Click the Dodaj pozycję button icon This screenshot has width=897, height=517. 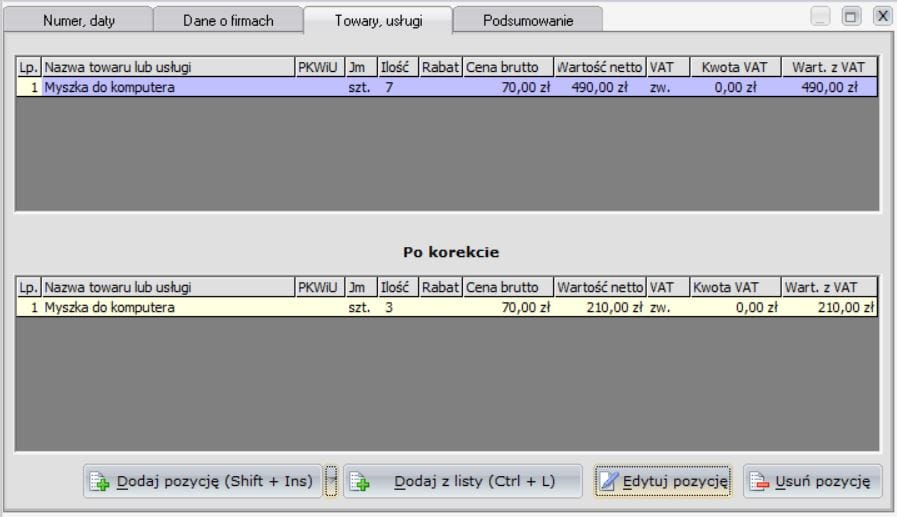pyautogui.click(x=100, y=482)
